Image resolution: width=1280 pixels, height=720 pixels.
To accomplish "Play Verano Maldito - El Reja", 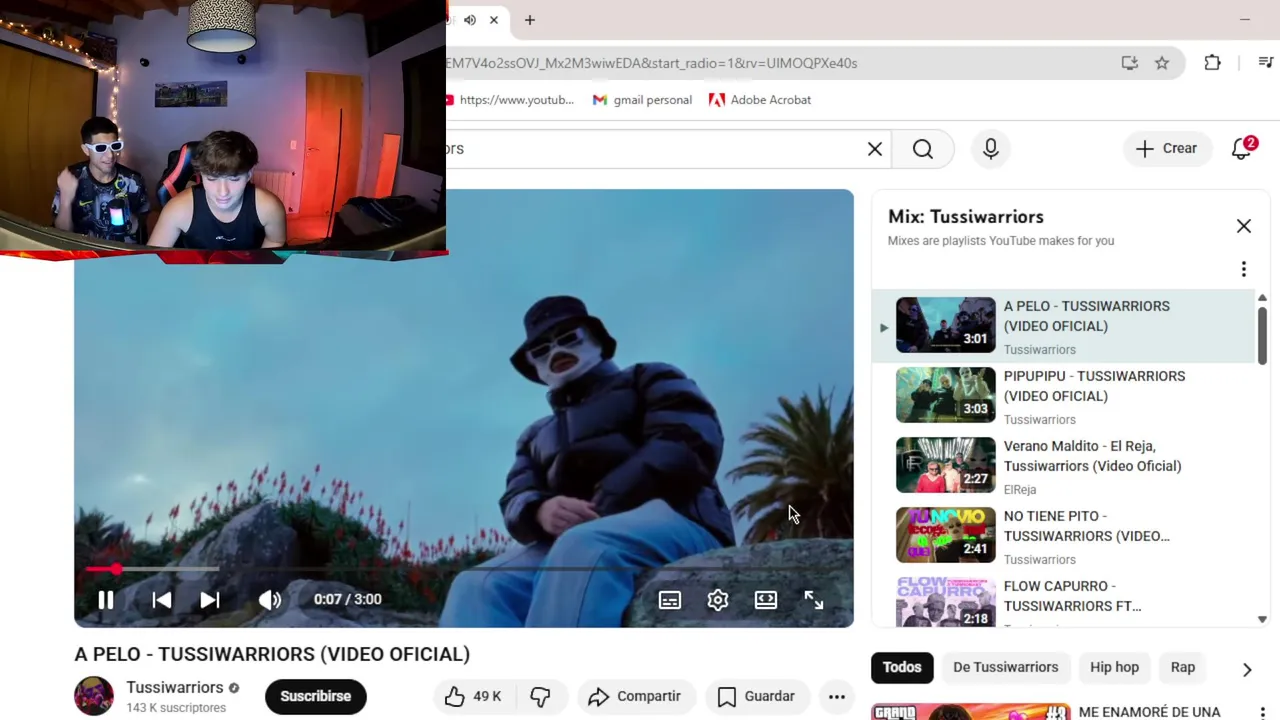I will [x=1063, y=465].
